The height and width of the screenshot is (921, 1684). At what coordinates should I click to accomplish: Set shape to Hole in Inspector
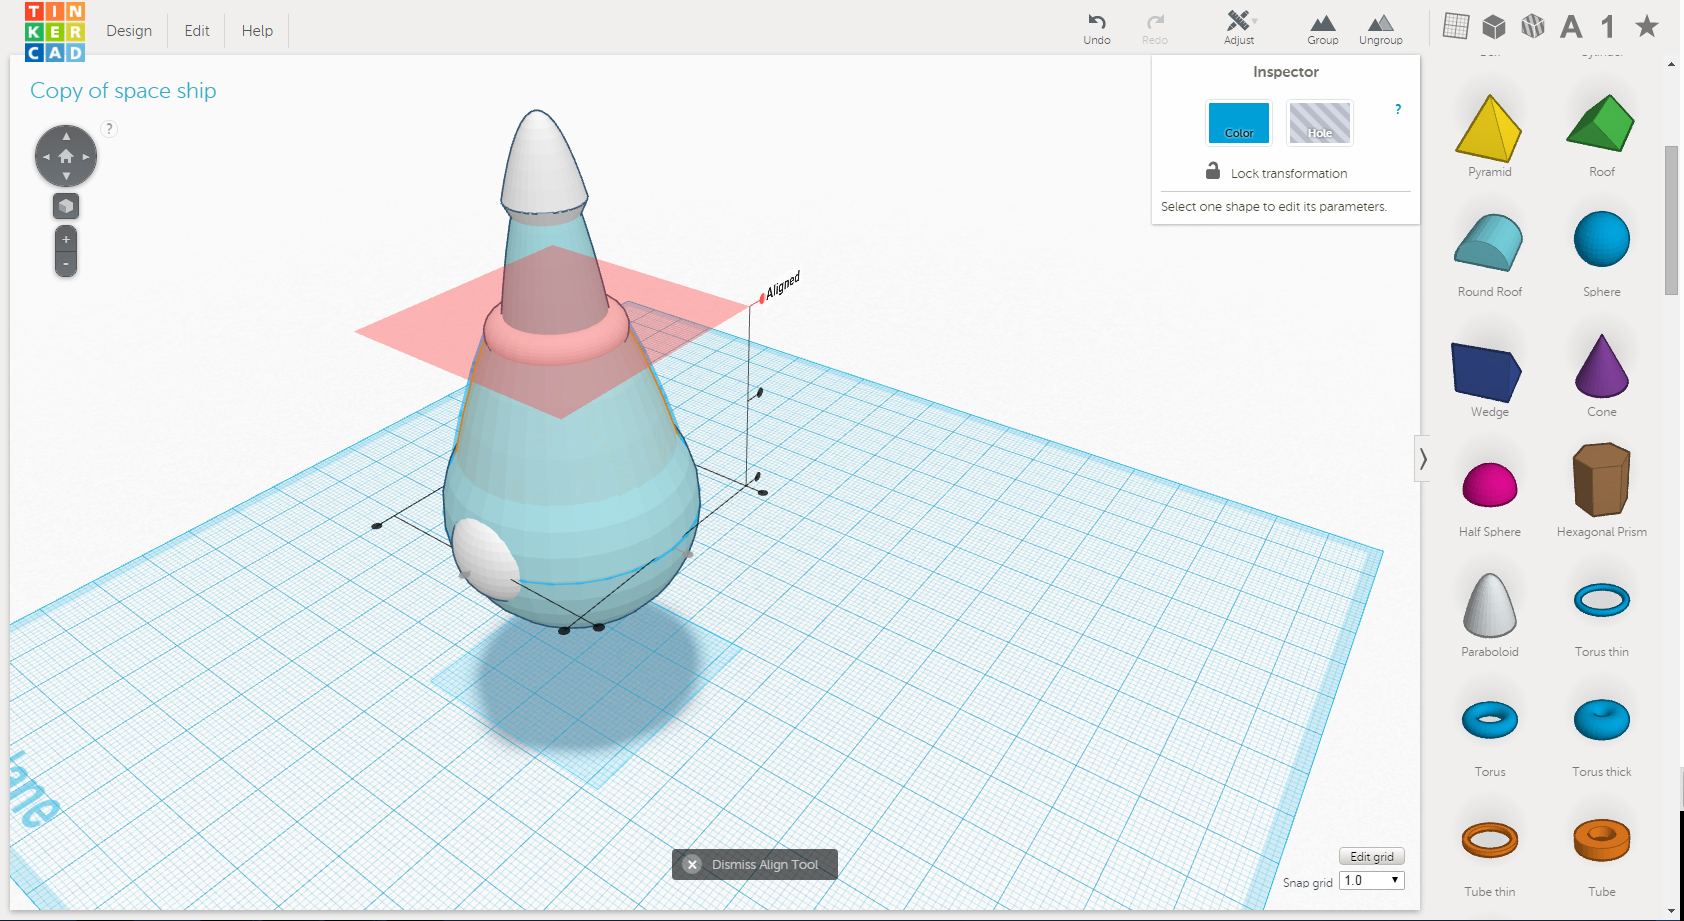(1320, 123)
